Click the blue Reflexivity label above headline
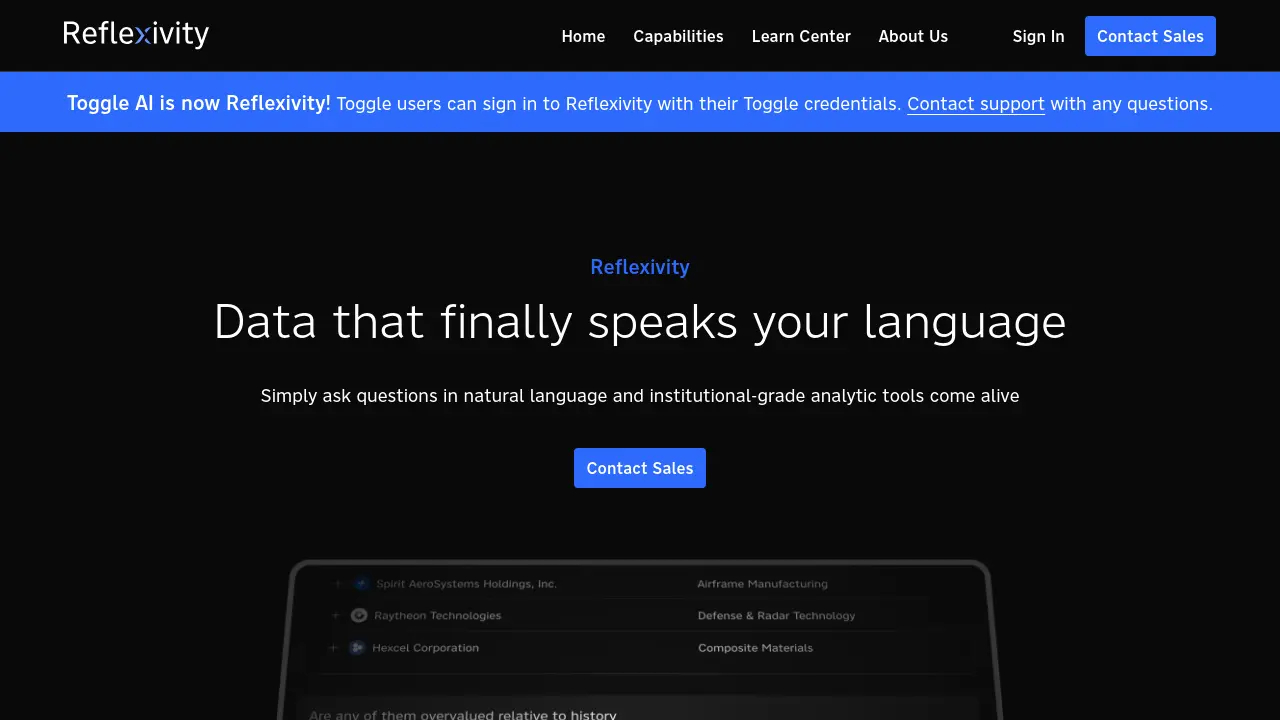The width and height of the screenshot is (1280, 720). [640, 267]
